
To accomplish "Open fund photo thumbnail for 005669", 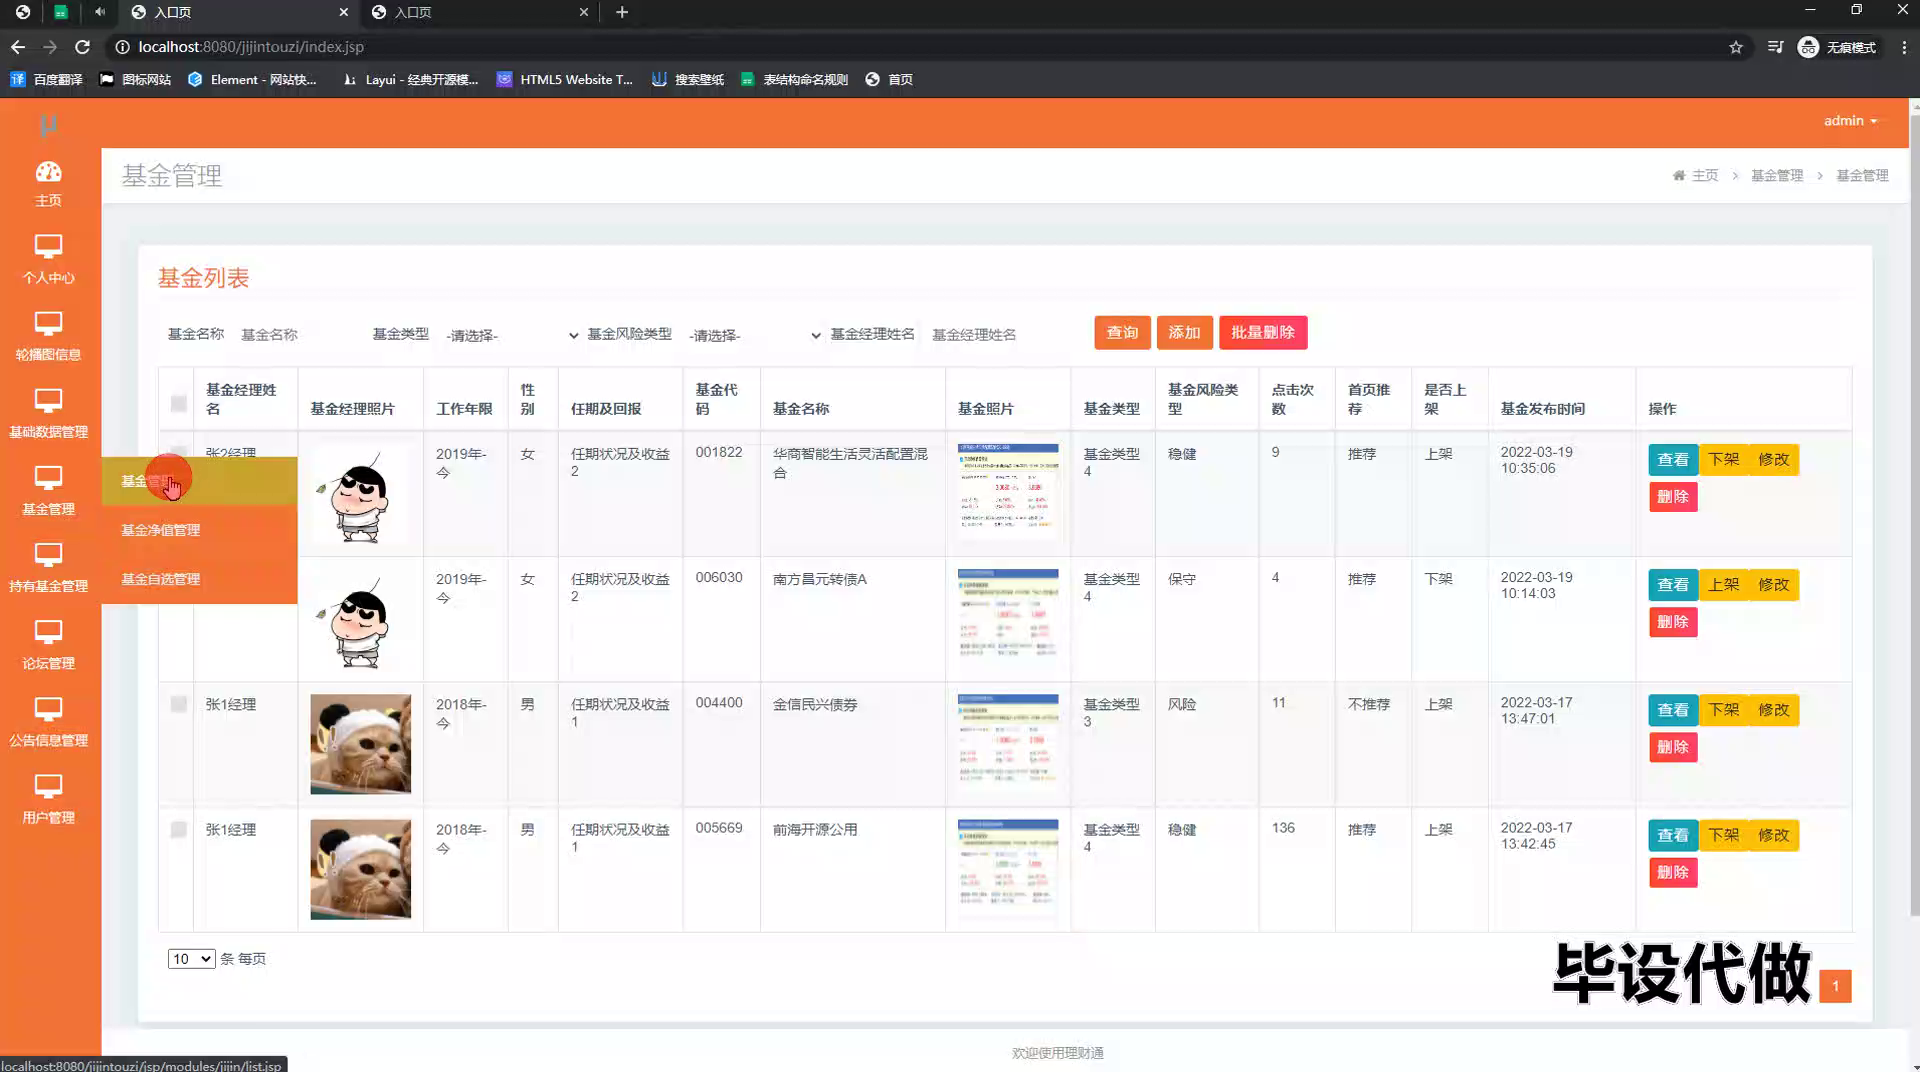I will pos(1008,868).
